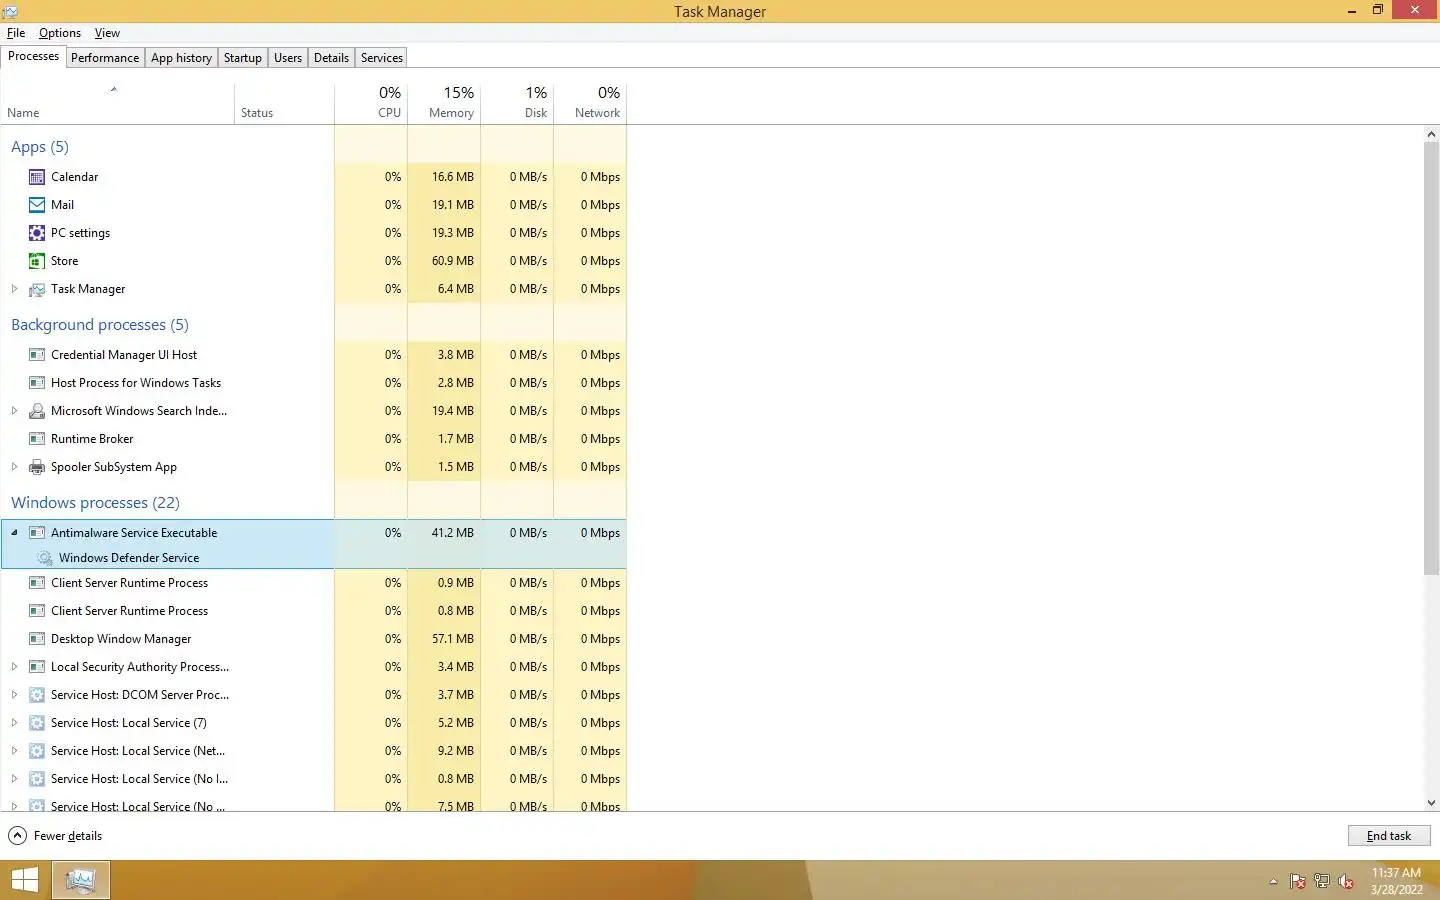Open the File menu

click(16, 33)
